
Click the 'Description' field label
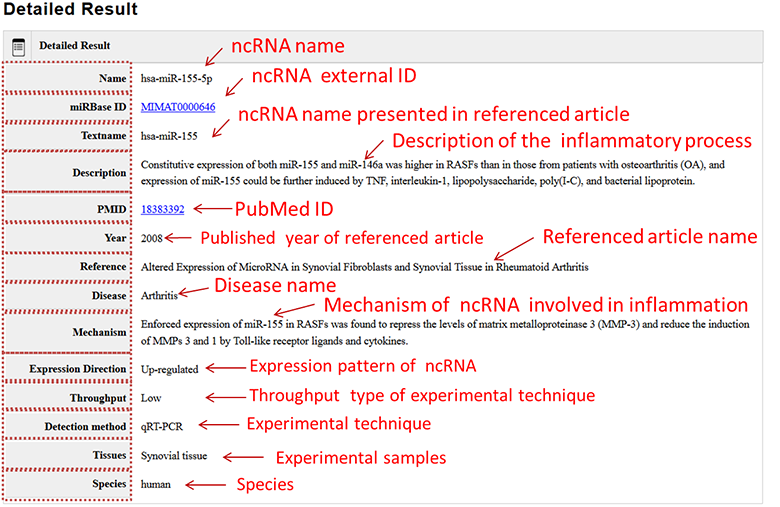click(x=99, y=173)
